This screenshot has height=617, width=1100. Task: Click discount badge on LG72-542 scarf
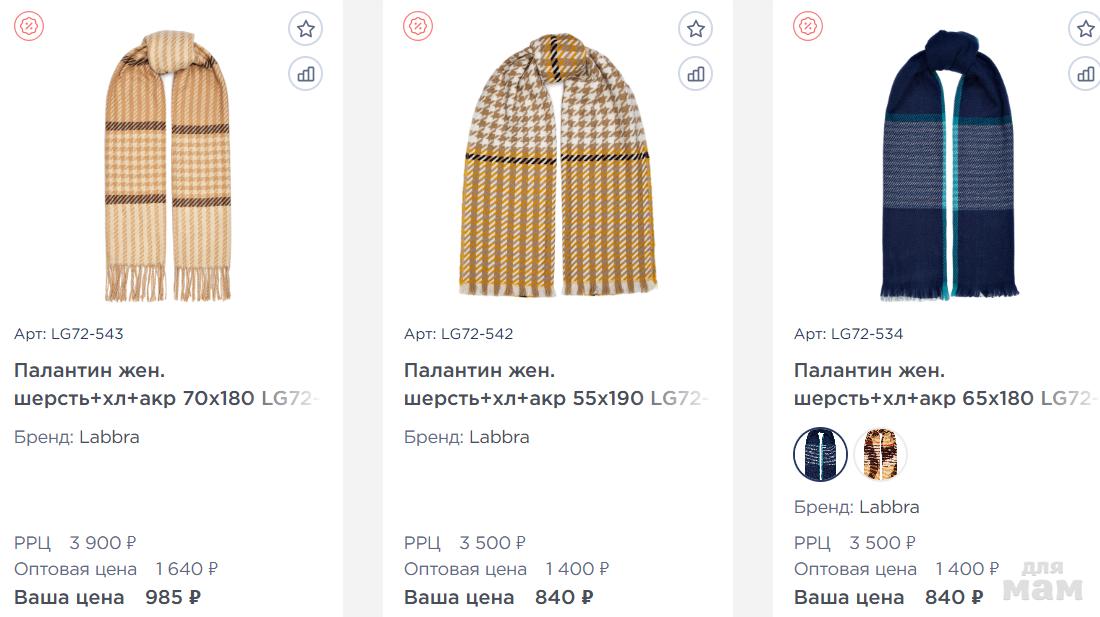(418, 27)
